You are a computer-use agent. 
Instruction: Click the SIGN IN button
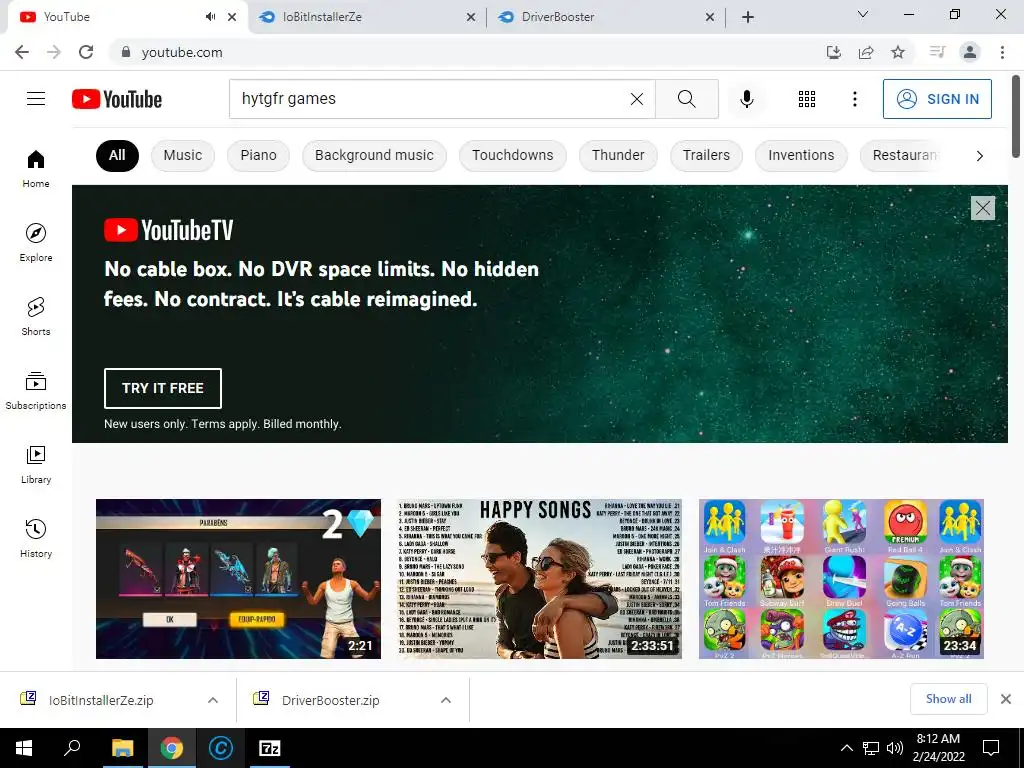coord(937,99)
